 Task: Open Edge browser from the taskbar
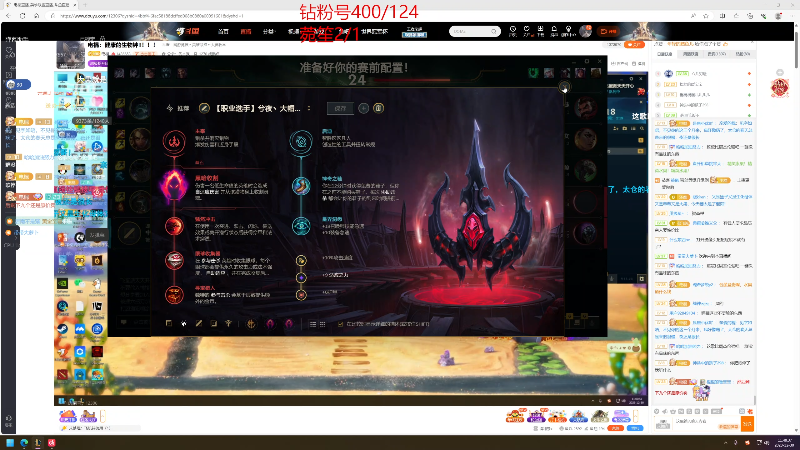tap(24, 442)
